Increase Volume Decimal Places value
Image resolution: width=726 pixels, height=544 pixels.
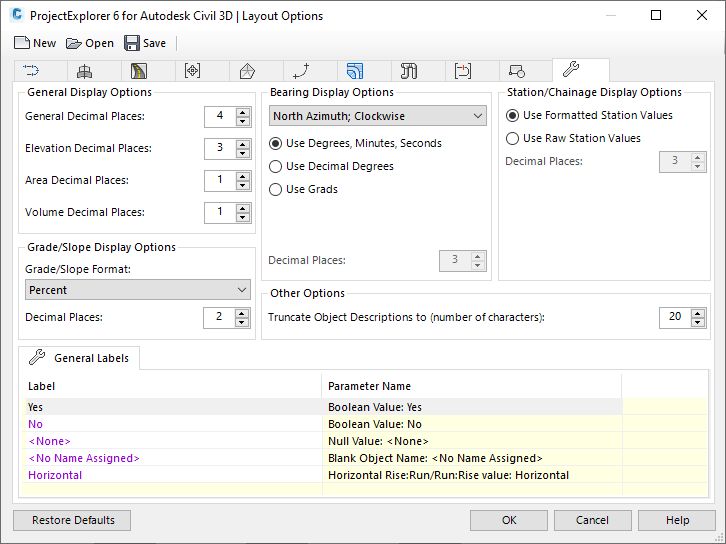click(243, 208)
